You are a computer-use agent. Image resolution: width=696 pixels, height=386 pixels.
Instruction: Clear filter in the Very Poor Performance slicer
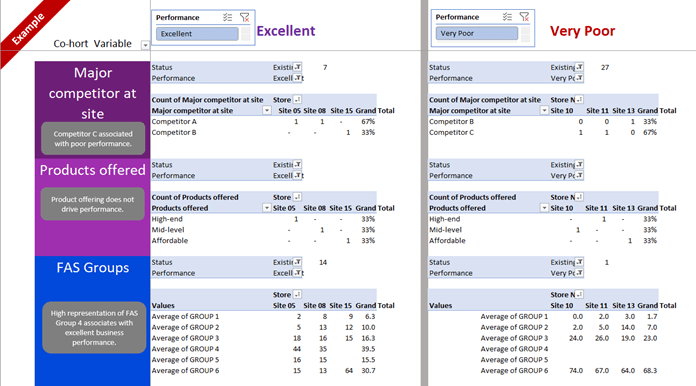(x=524, y=17)
